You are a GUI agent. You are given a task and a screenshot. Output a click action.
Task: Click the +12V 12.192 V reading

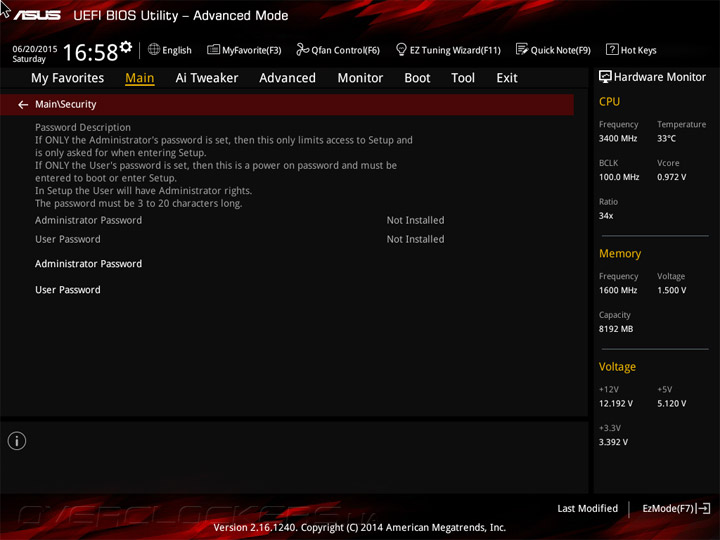coord(615,404)
